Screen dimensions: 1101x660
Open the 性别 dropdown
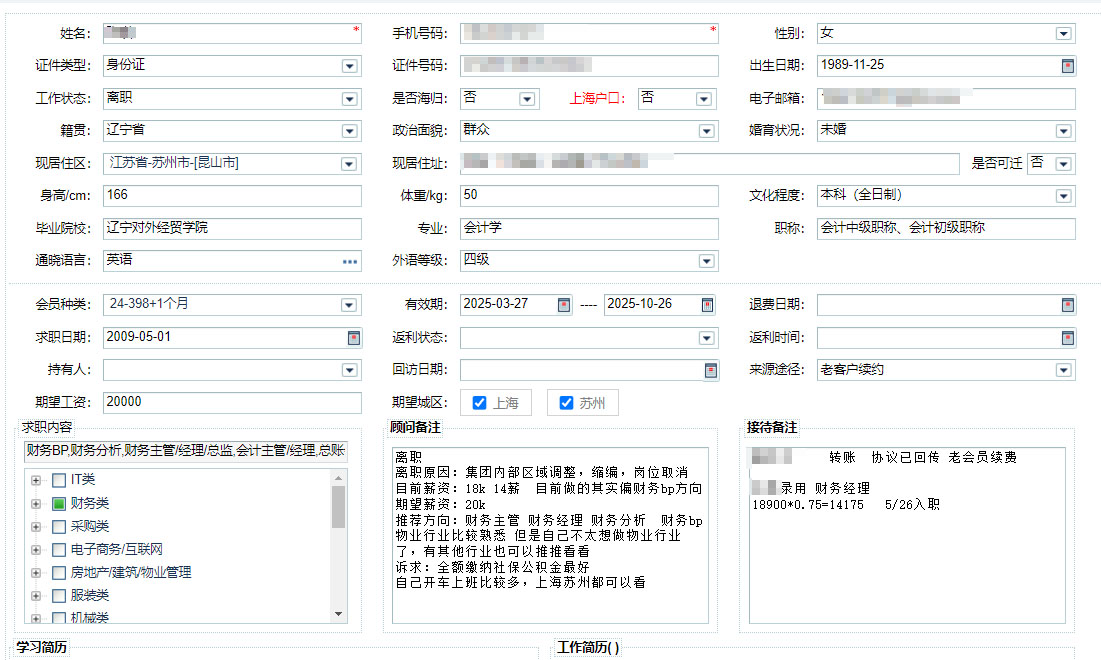1063,34
